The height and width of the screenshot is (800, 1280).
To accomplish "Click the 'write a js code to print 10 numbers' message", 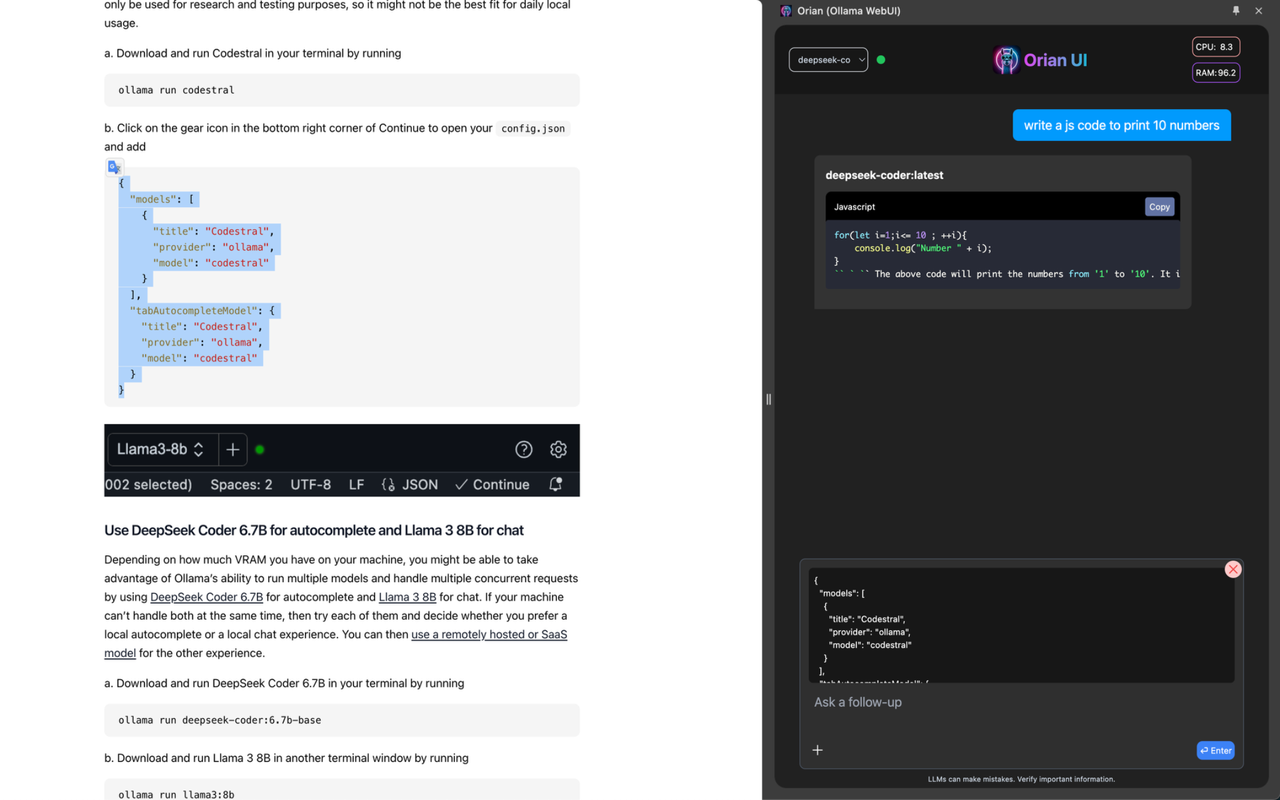I will 1121,125.
